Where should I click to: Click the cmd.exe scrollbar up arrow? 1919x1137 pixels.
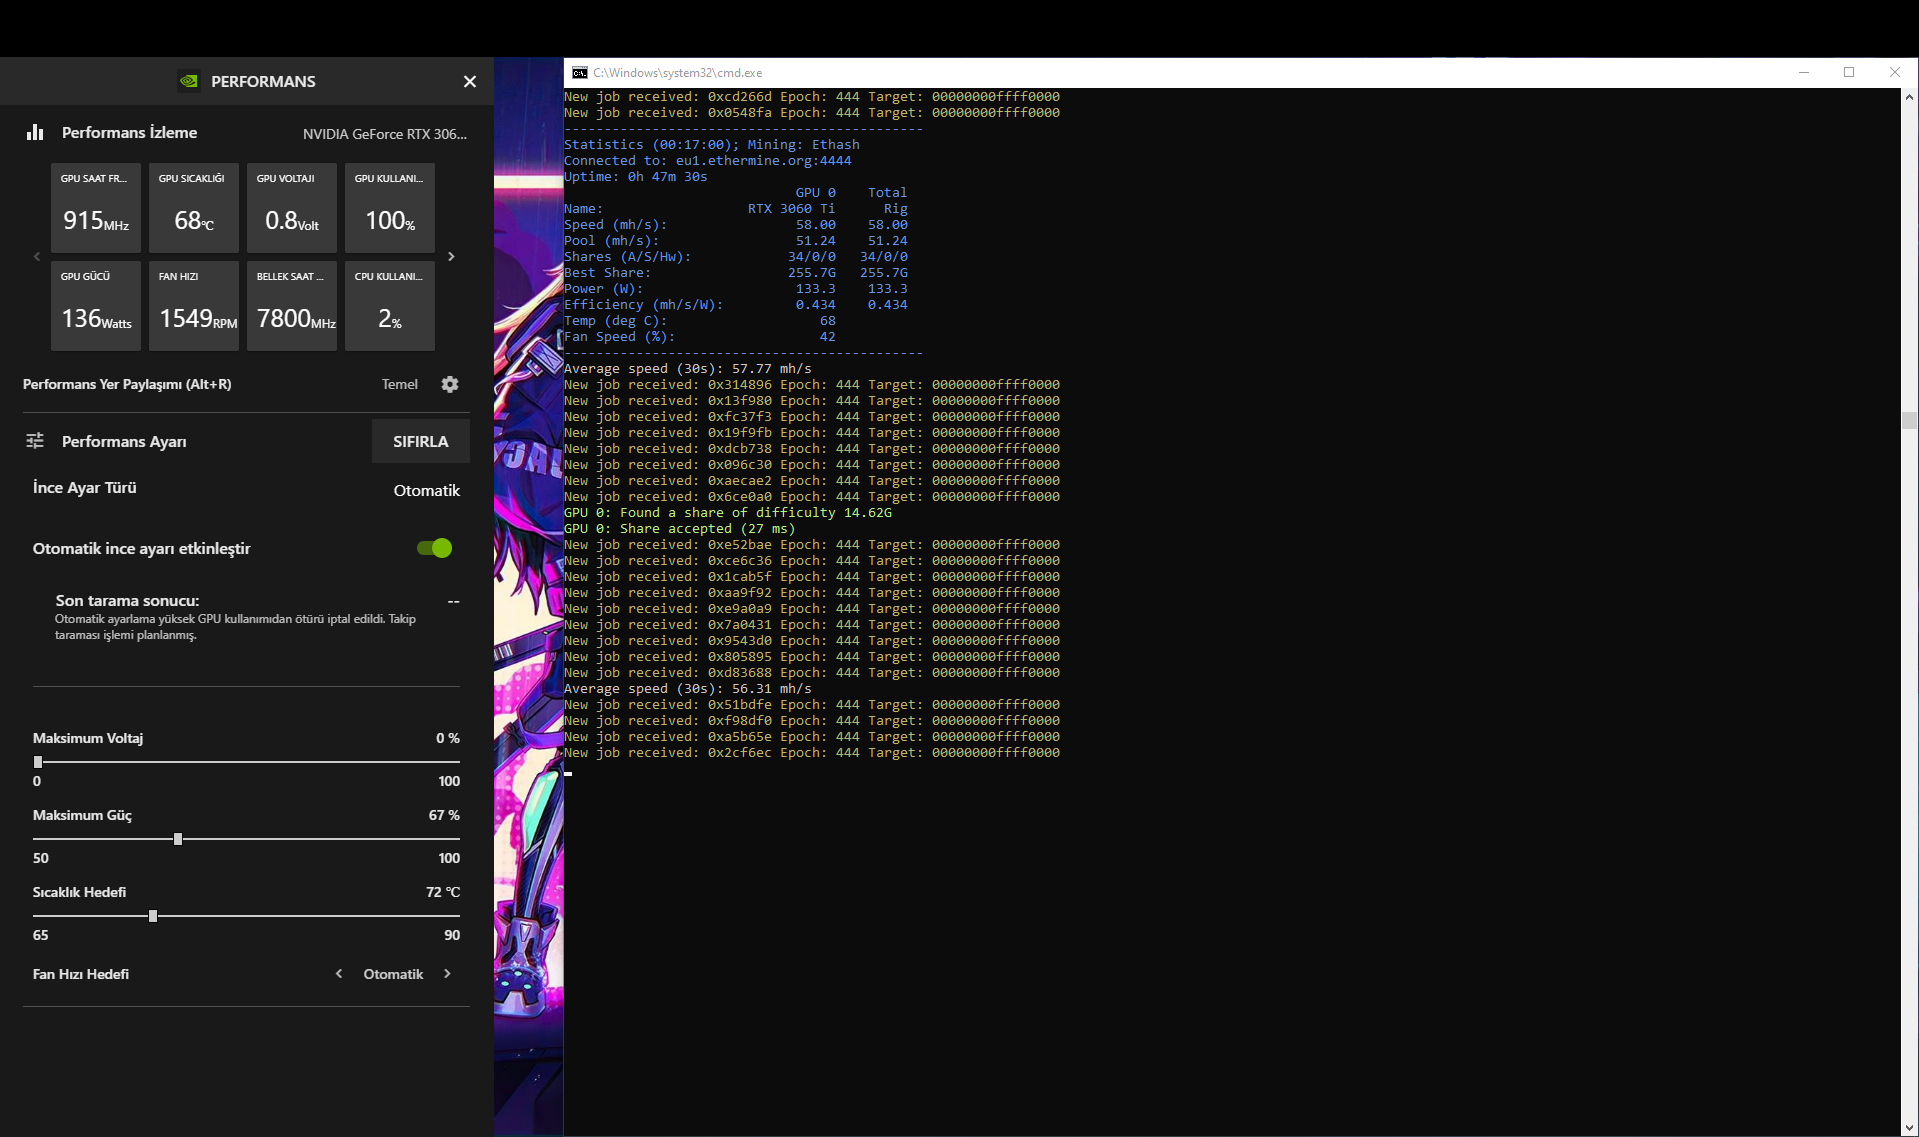[x=1909, y=97]
